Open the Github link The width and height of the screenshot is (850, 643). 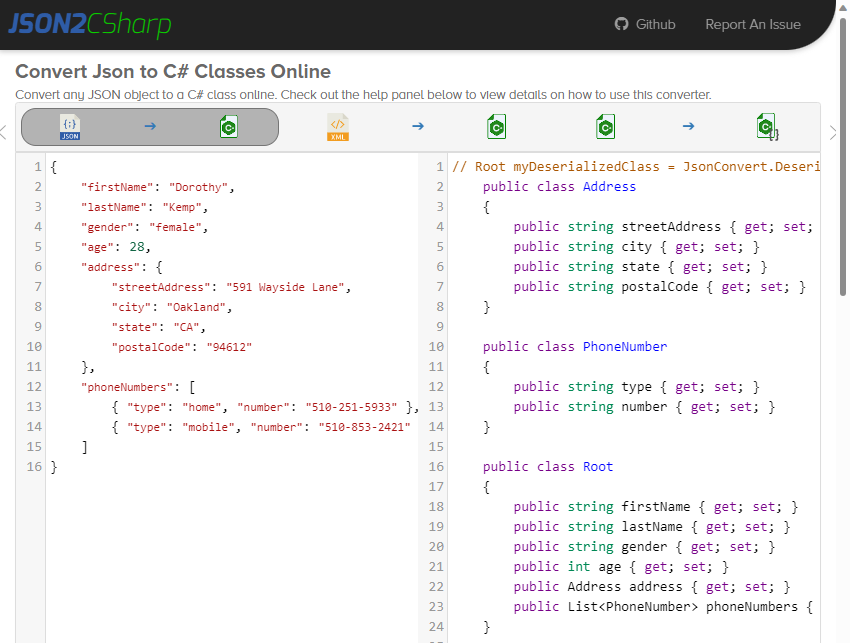[655, 24]
